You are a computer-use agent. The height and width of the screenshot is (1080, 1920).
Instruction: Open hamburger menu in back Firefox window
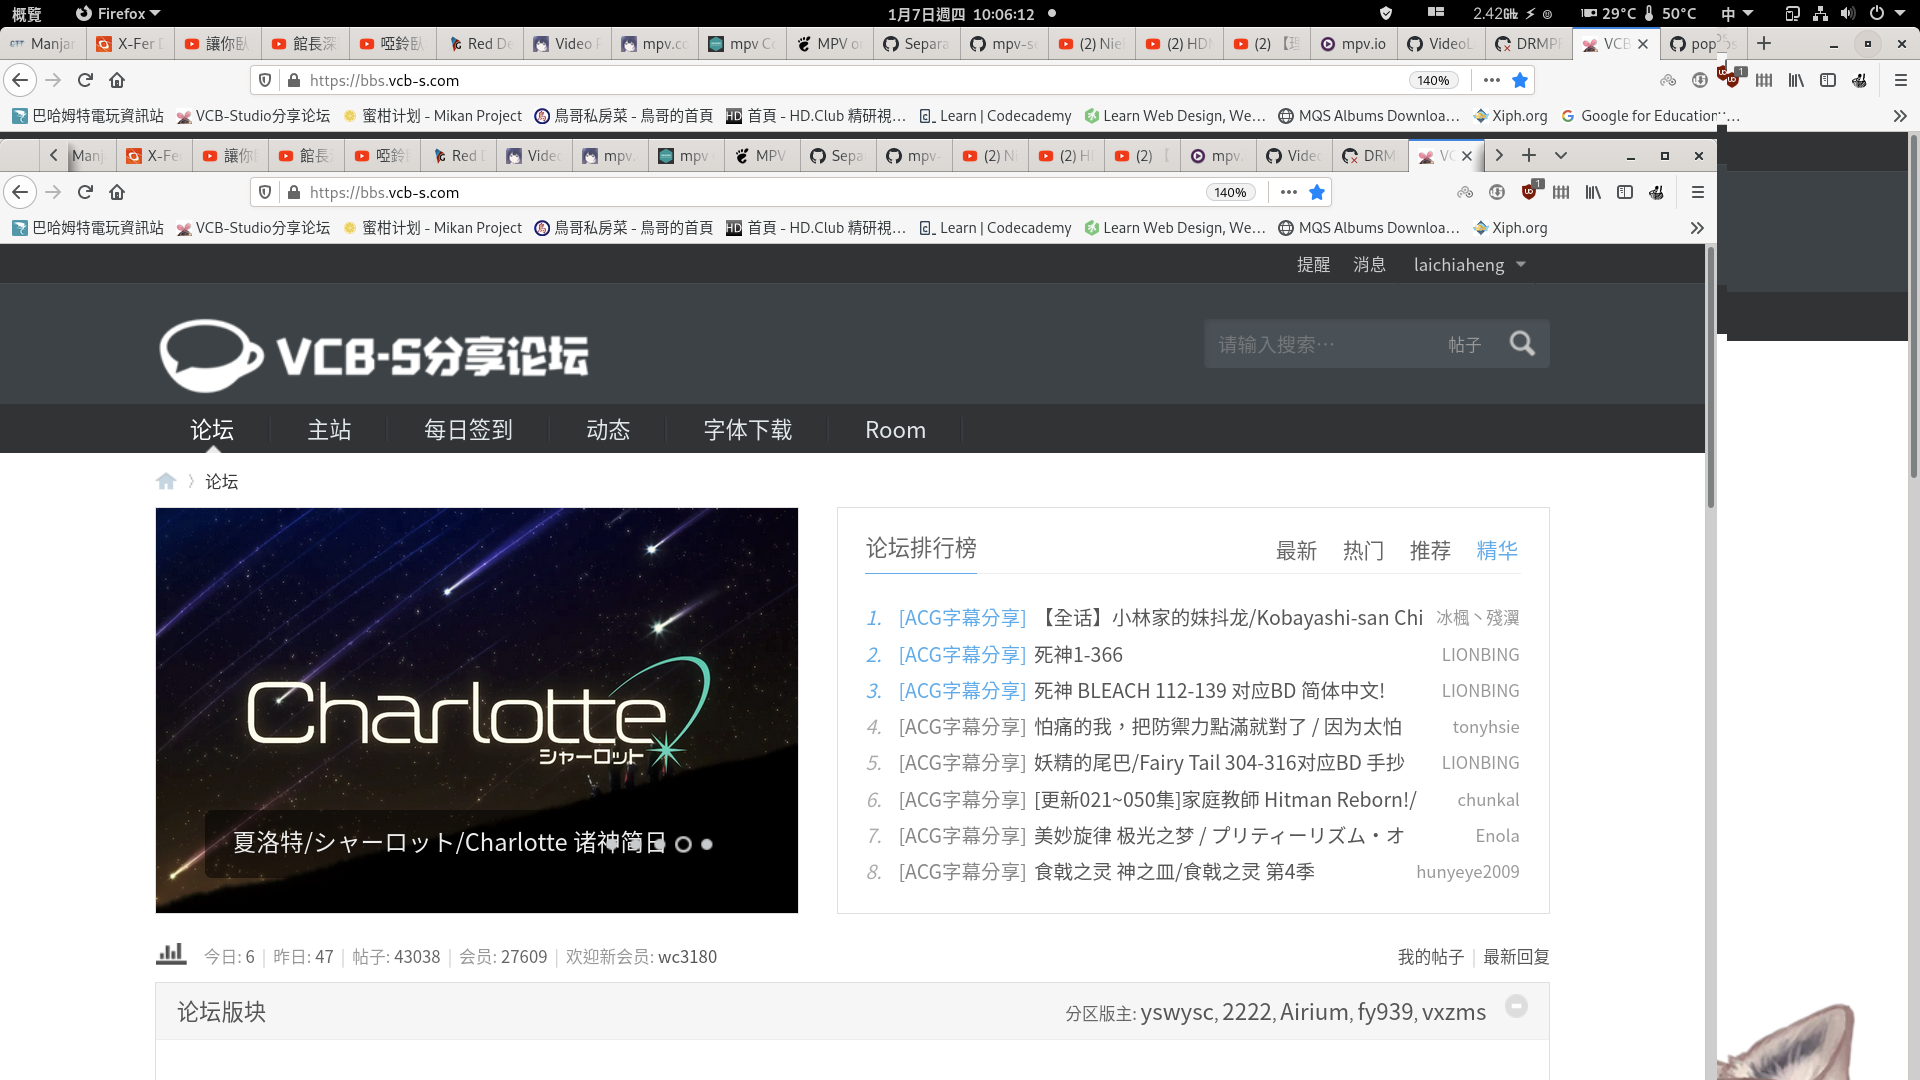1901,80
